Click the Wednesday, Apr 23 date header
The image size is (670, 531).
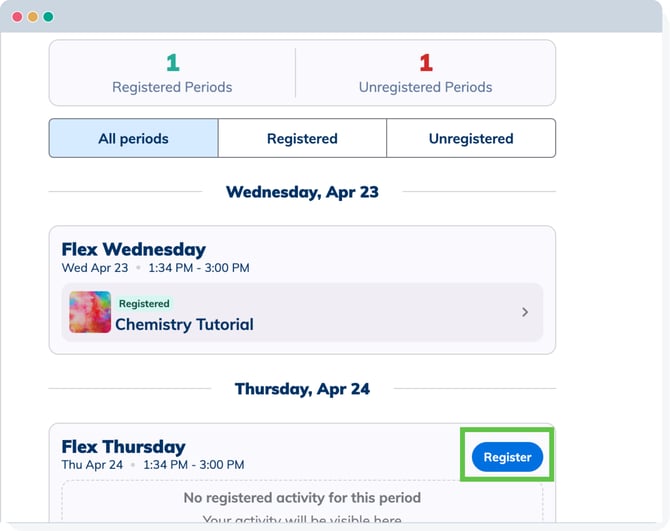point(302,192)
